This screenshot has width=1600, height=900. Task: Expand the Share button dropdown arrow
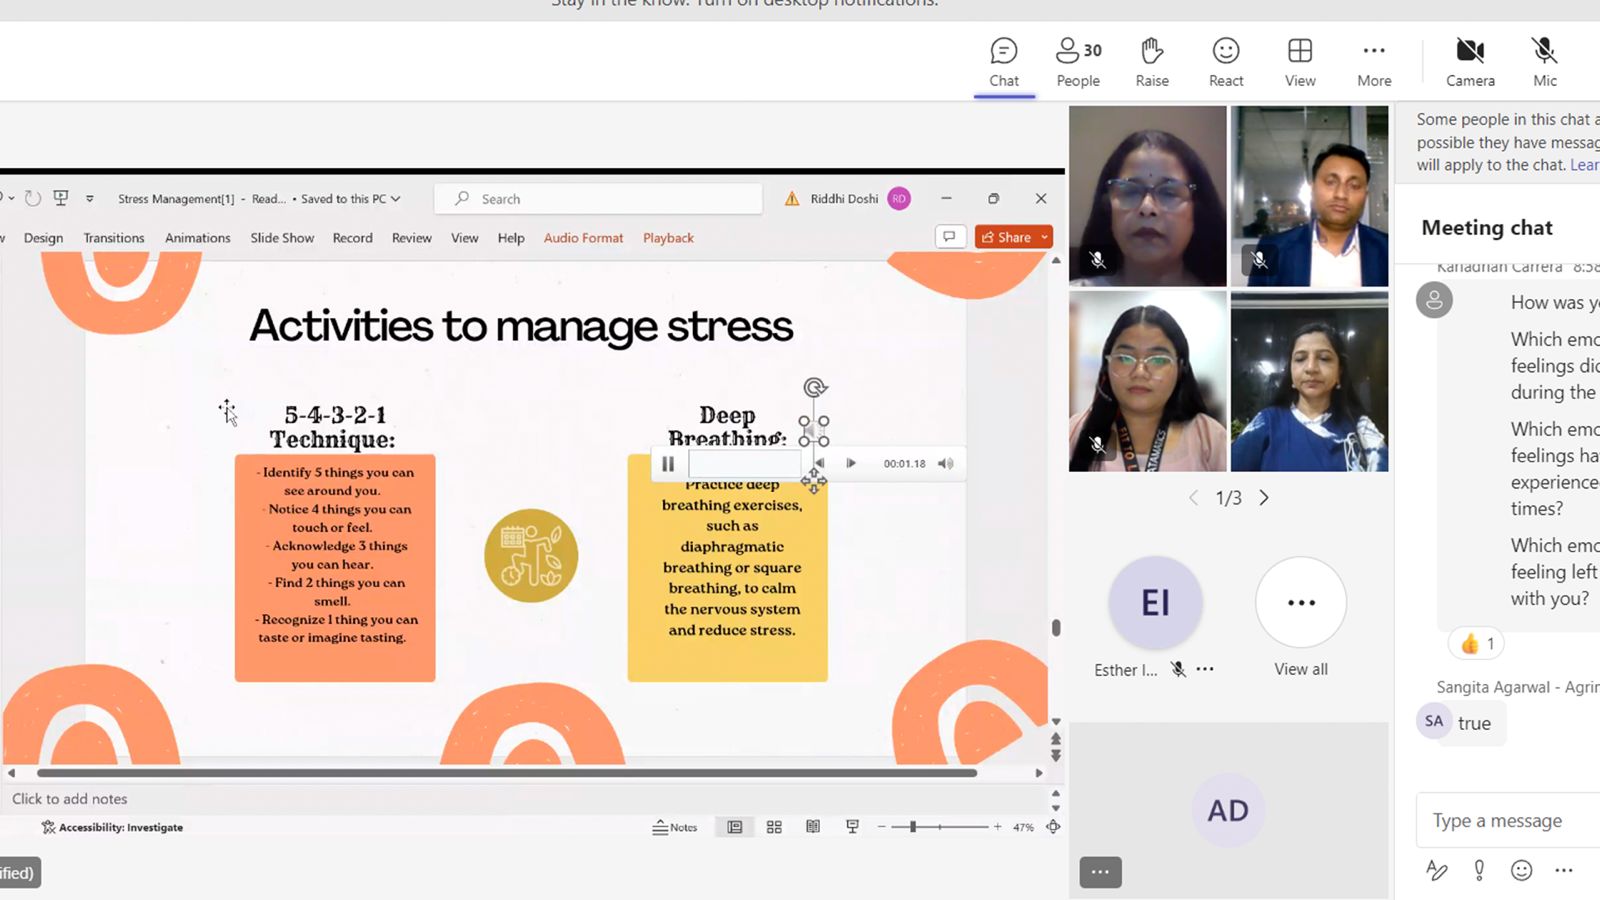pyautogui.click(x=1045, y=237)
